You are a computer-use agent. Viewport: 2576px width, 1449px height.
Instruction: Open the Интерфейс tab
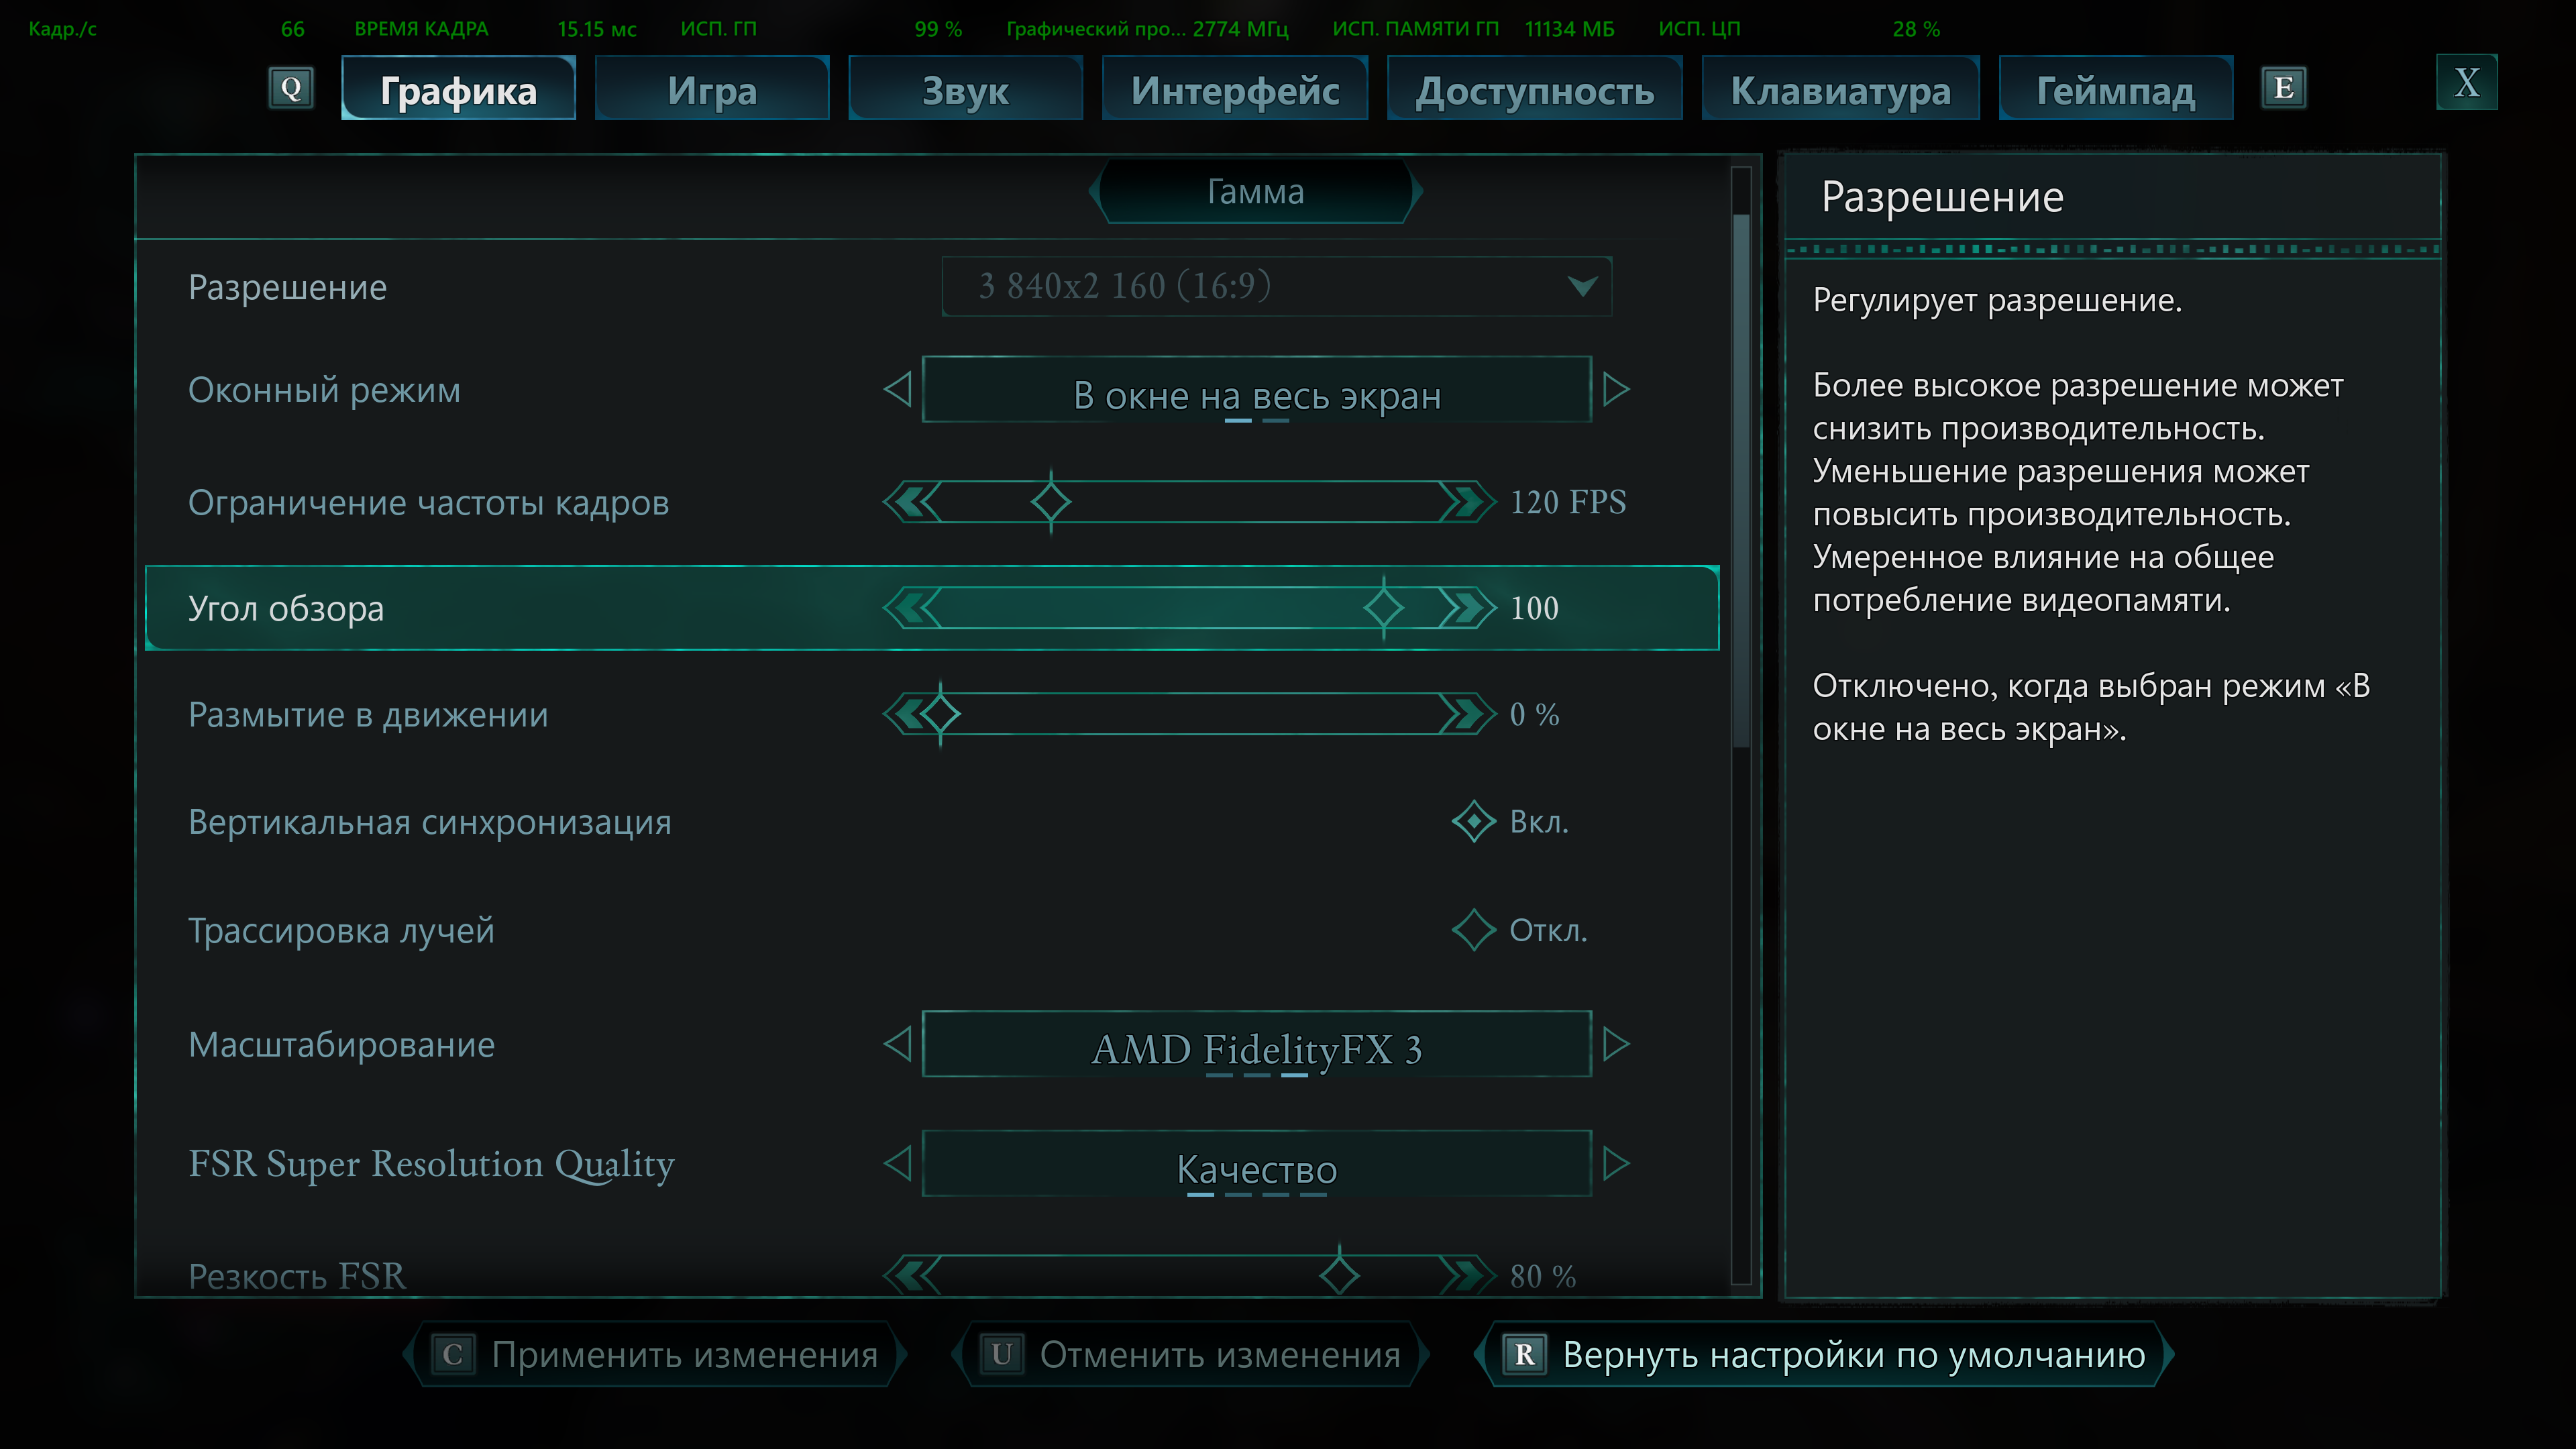click(x=1234, y=89)
